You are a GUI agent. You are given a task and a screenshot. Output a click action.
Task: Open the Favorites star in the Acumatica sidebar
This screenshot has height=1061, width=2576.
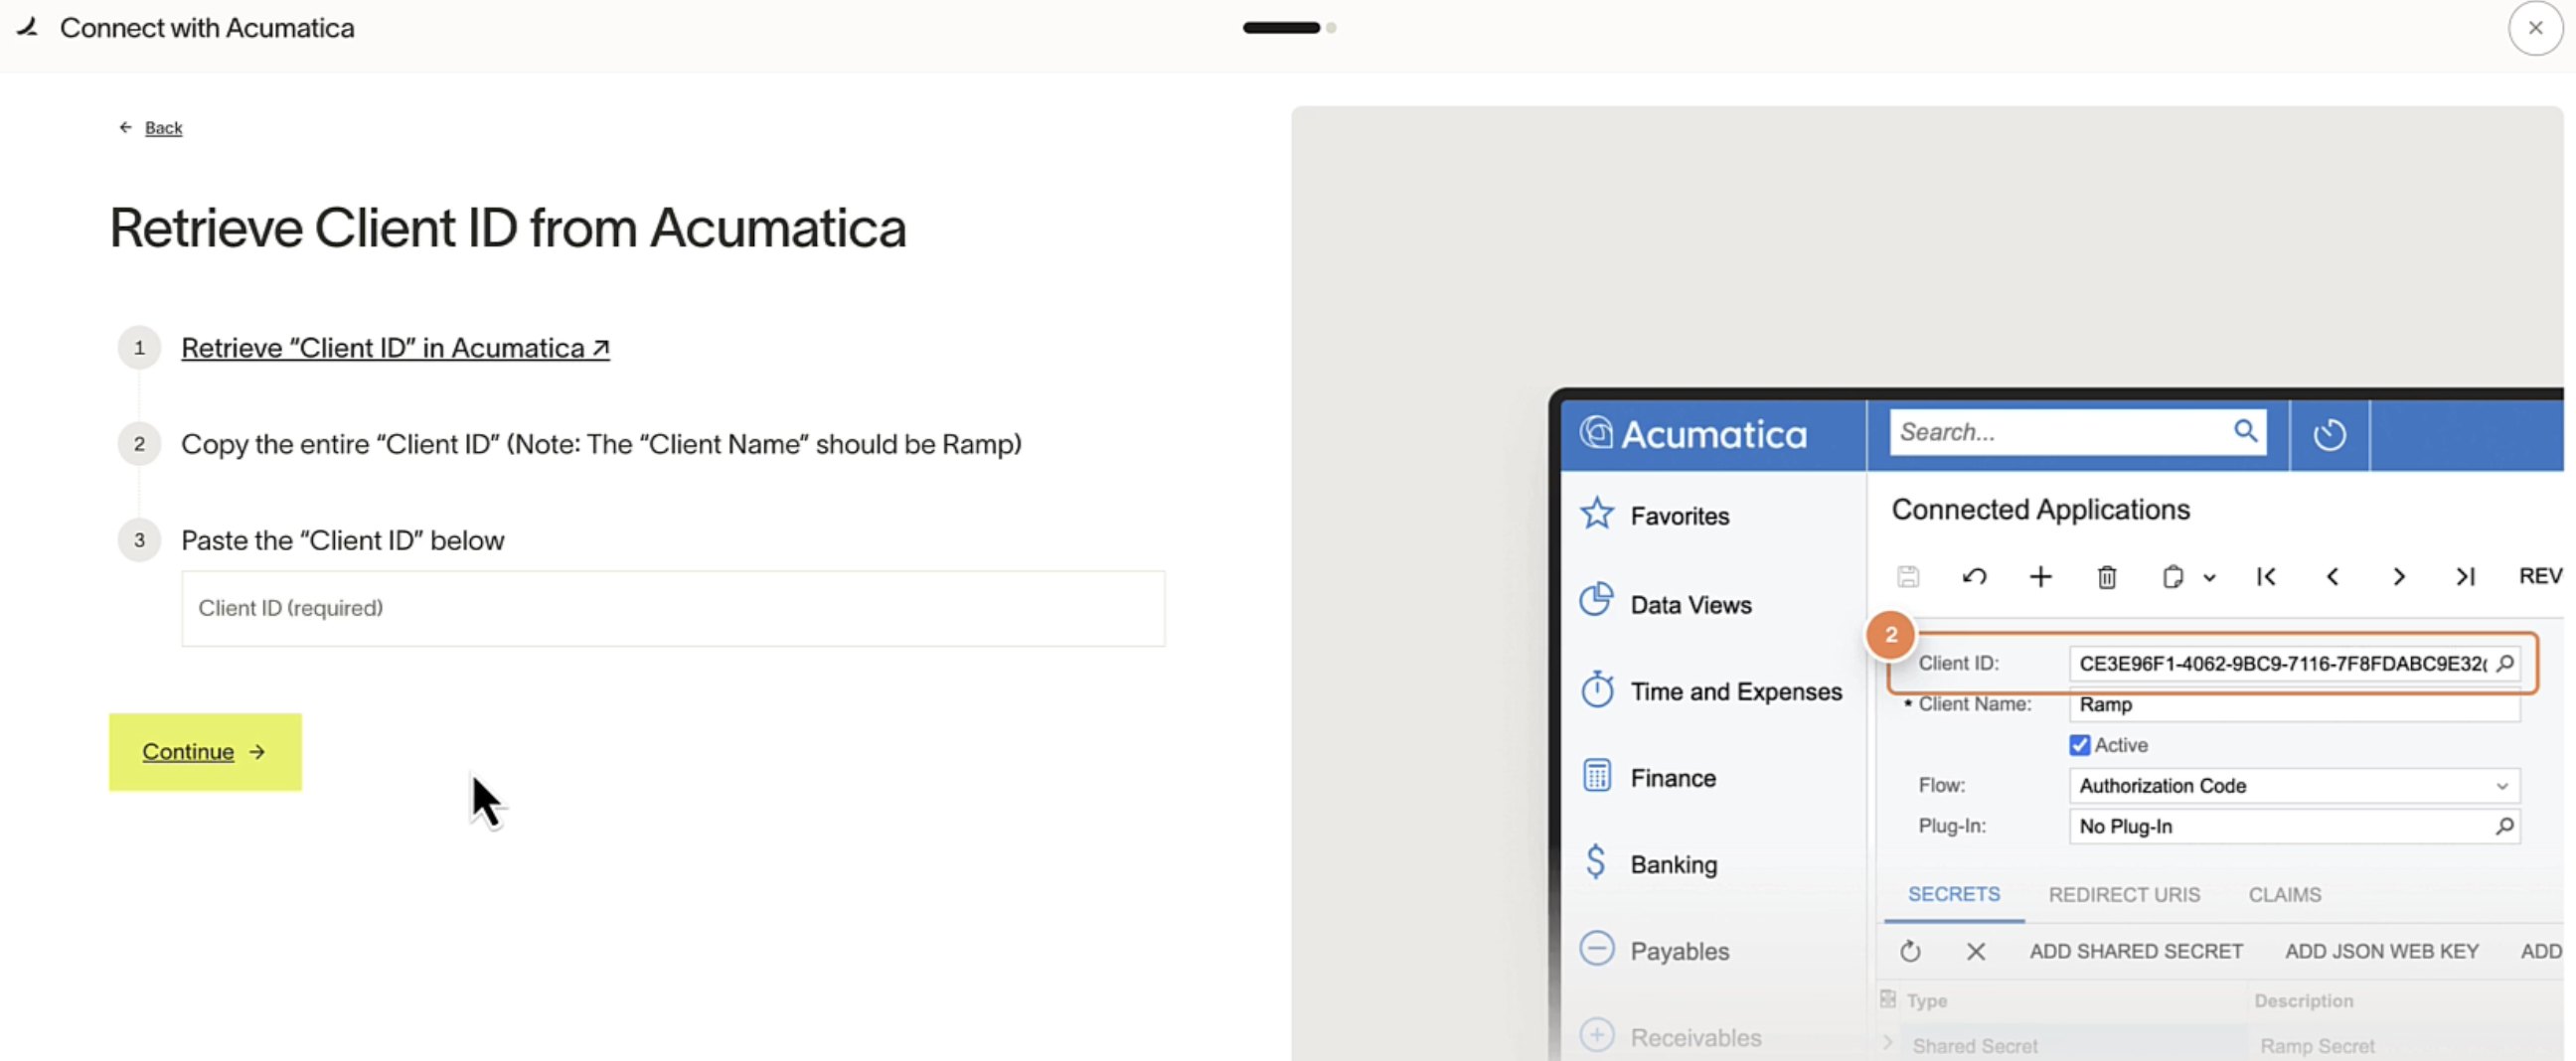[x=1597, y=513]
